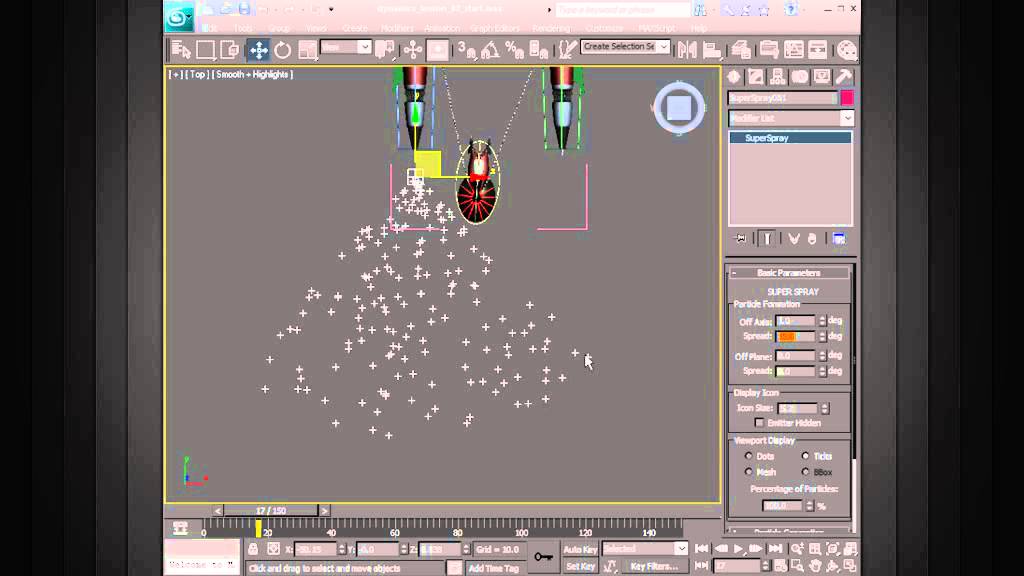Click the Icon Size spinner arrows
Screen dimensions: 1024x576
pyautogui.click(x=825, y=408)
